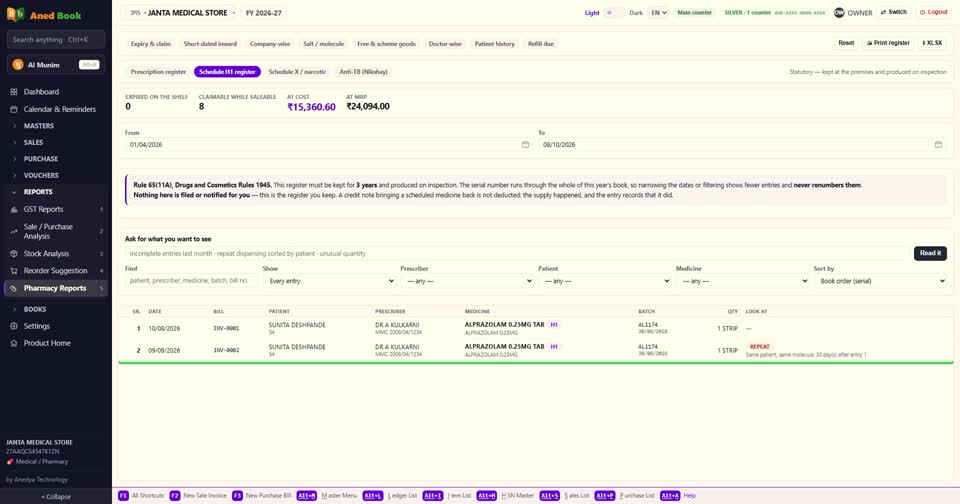Click the Alt+A Help key badge

[670, 495]
